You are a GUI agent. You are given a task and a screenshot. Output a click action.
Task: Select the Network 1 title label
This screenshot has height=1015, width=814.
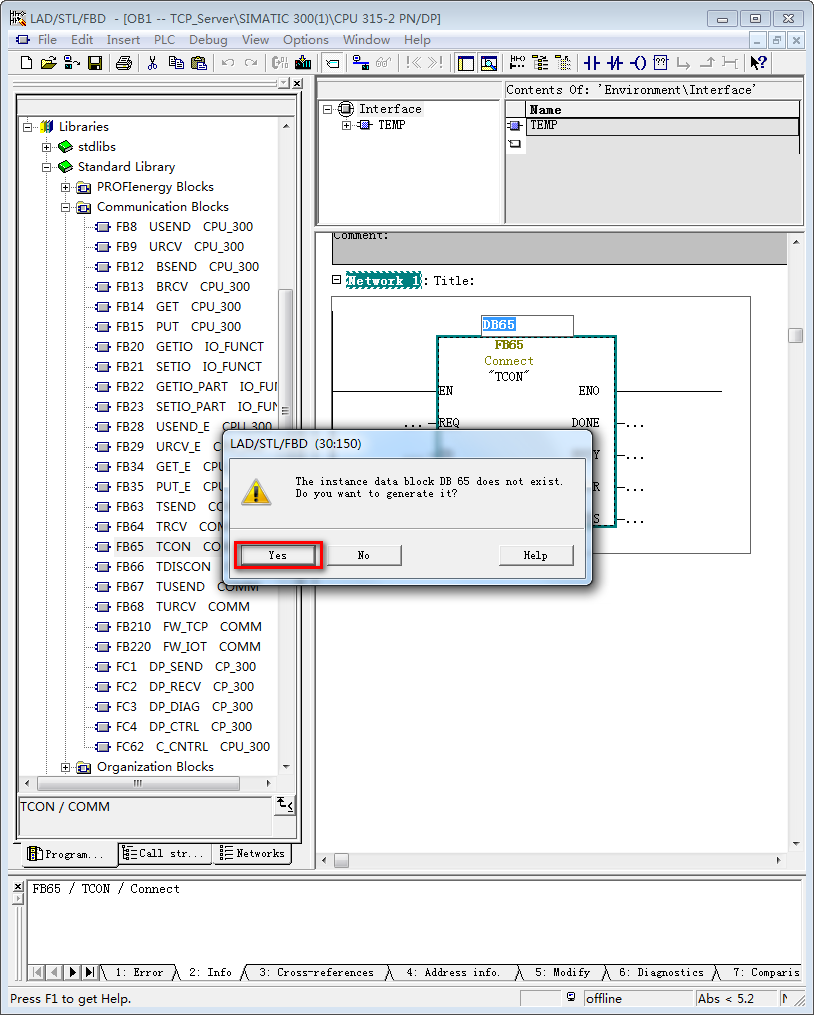(383, 280)
